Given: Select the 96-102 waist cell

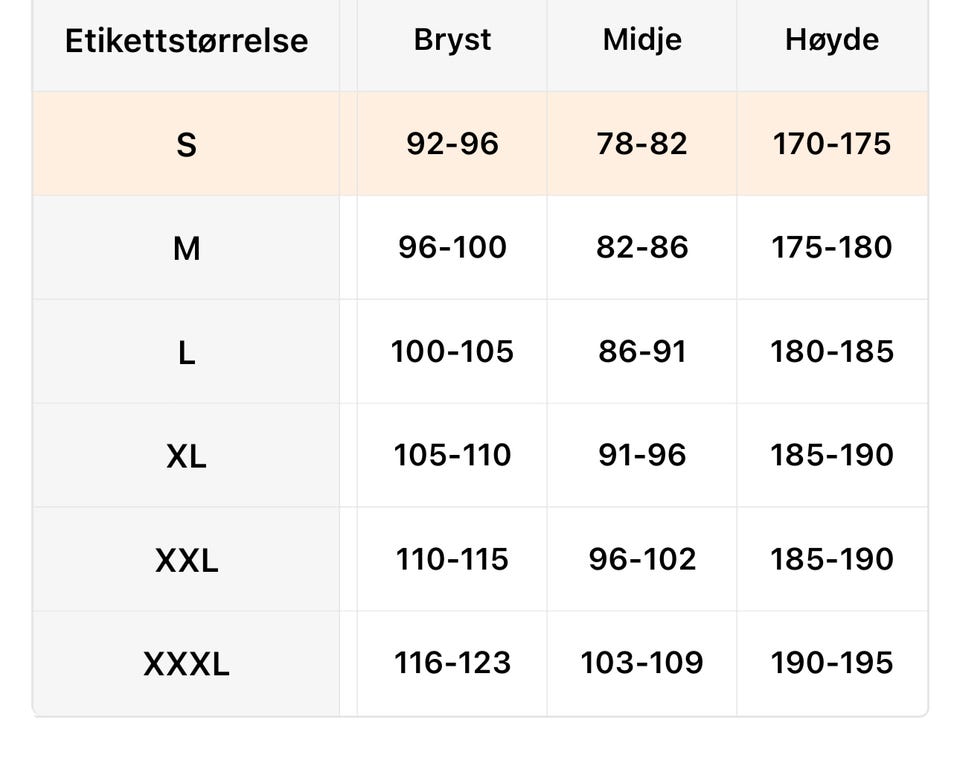Looking at the screenshot, I should click(642, 559).
